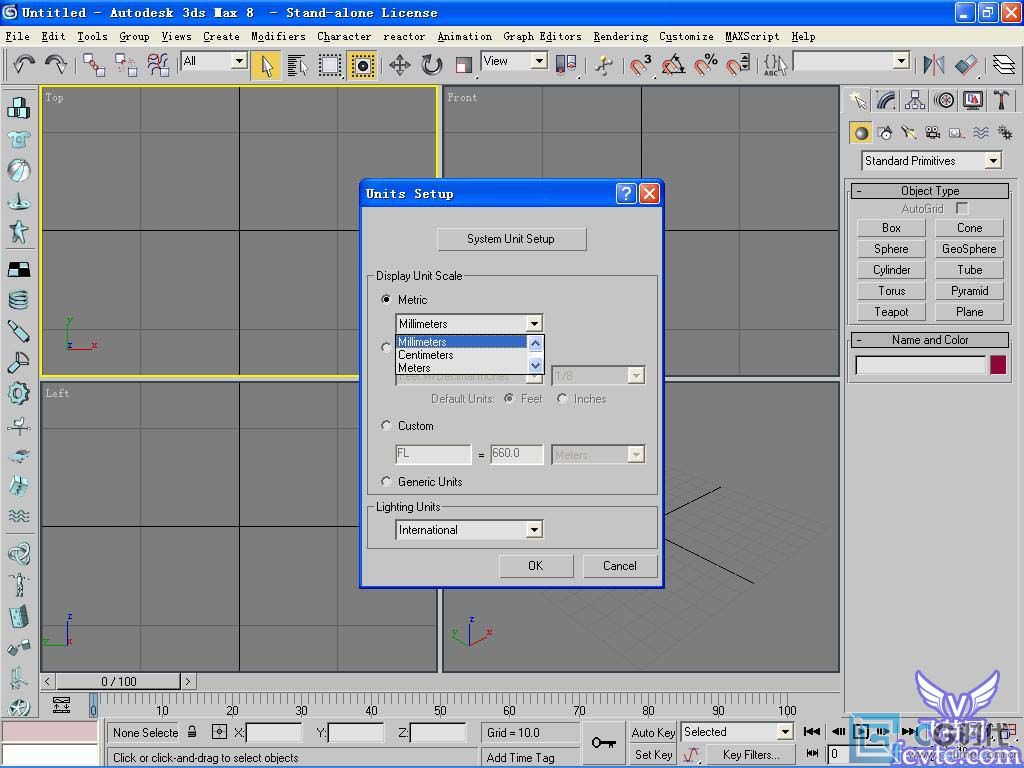The height and width of the screenshot is (768, 1024).
Task: Activate the Select Object arrow tool
Action: click(x=266, y=65)
